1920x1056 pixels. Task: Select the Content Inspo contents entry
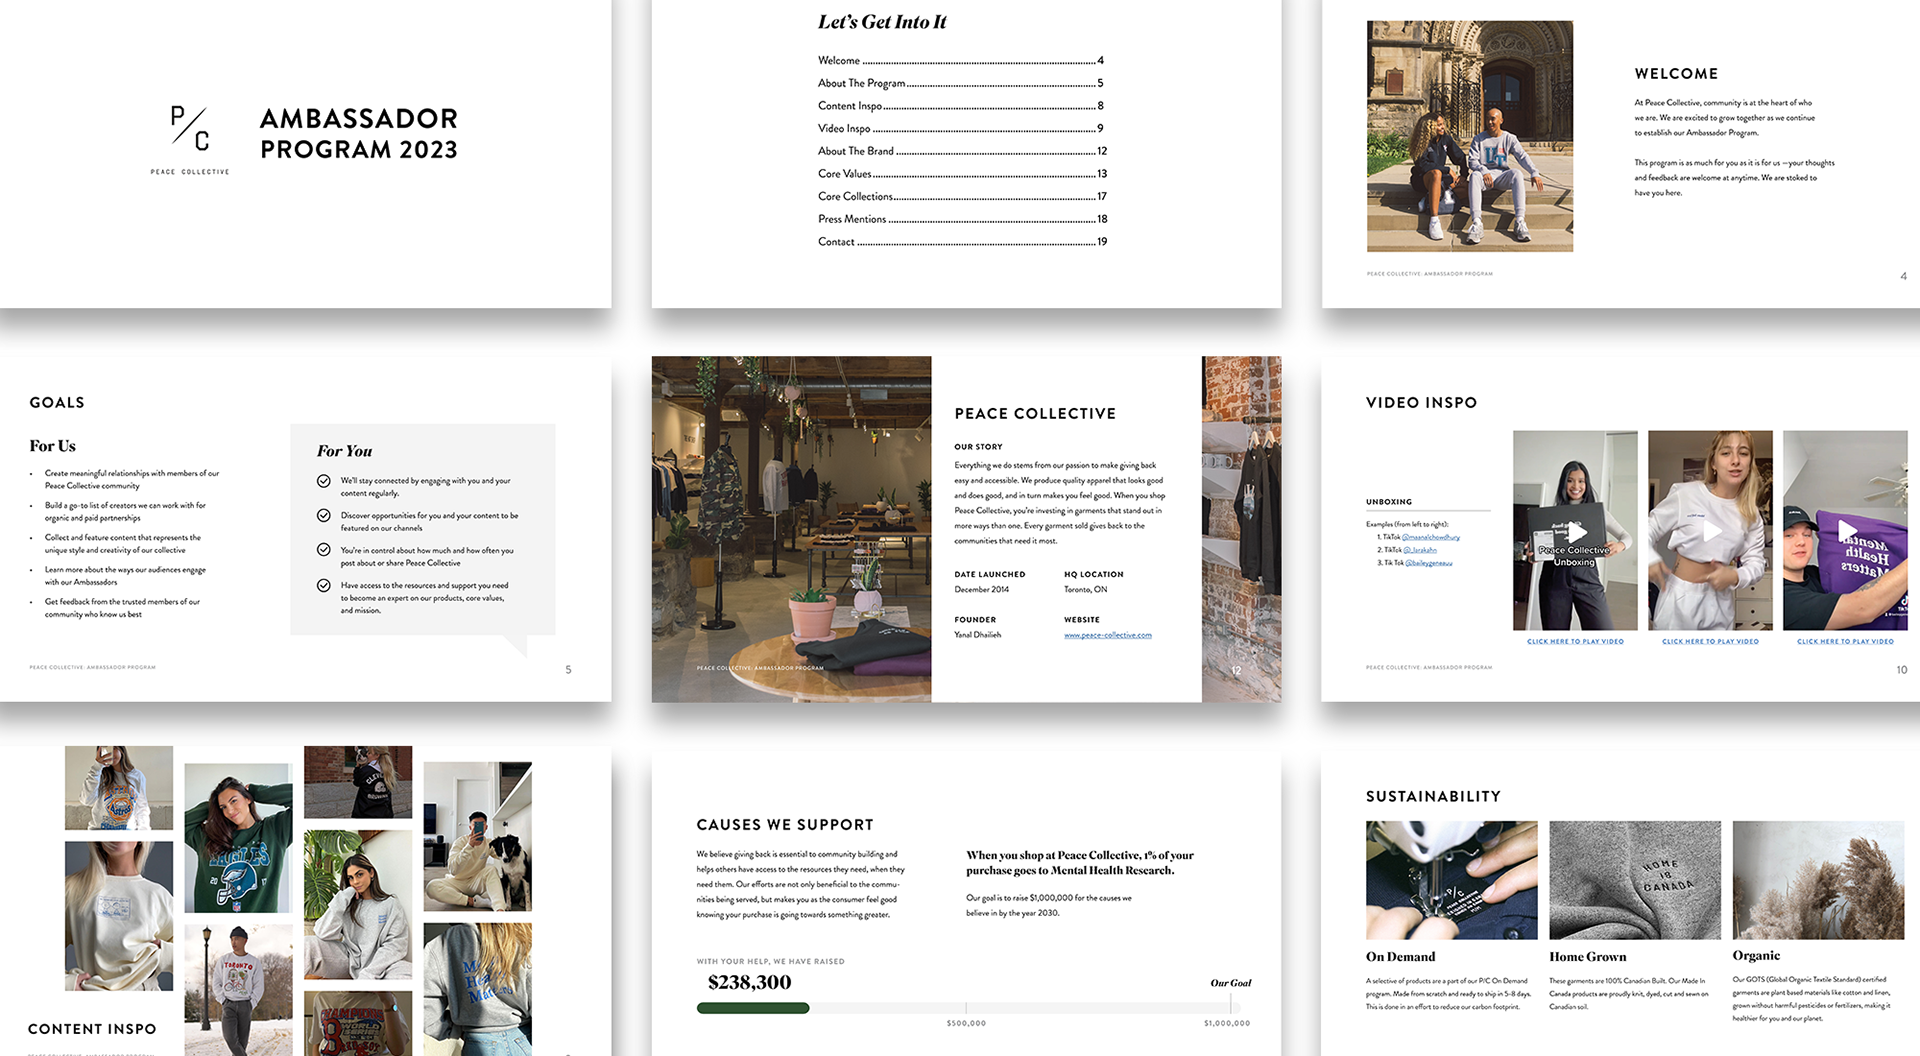[961, 106]
